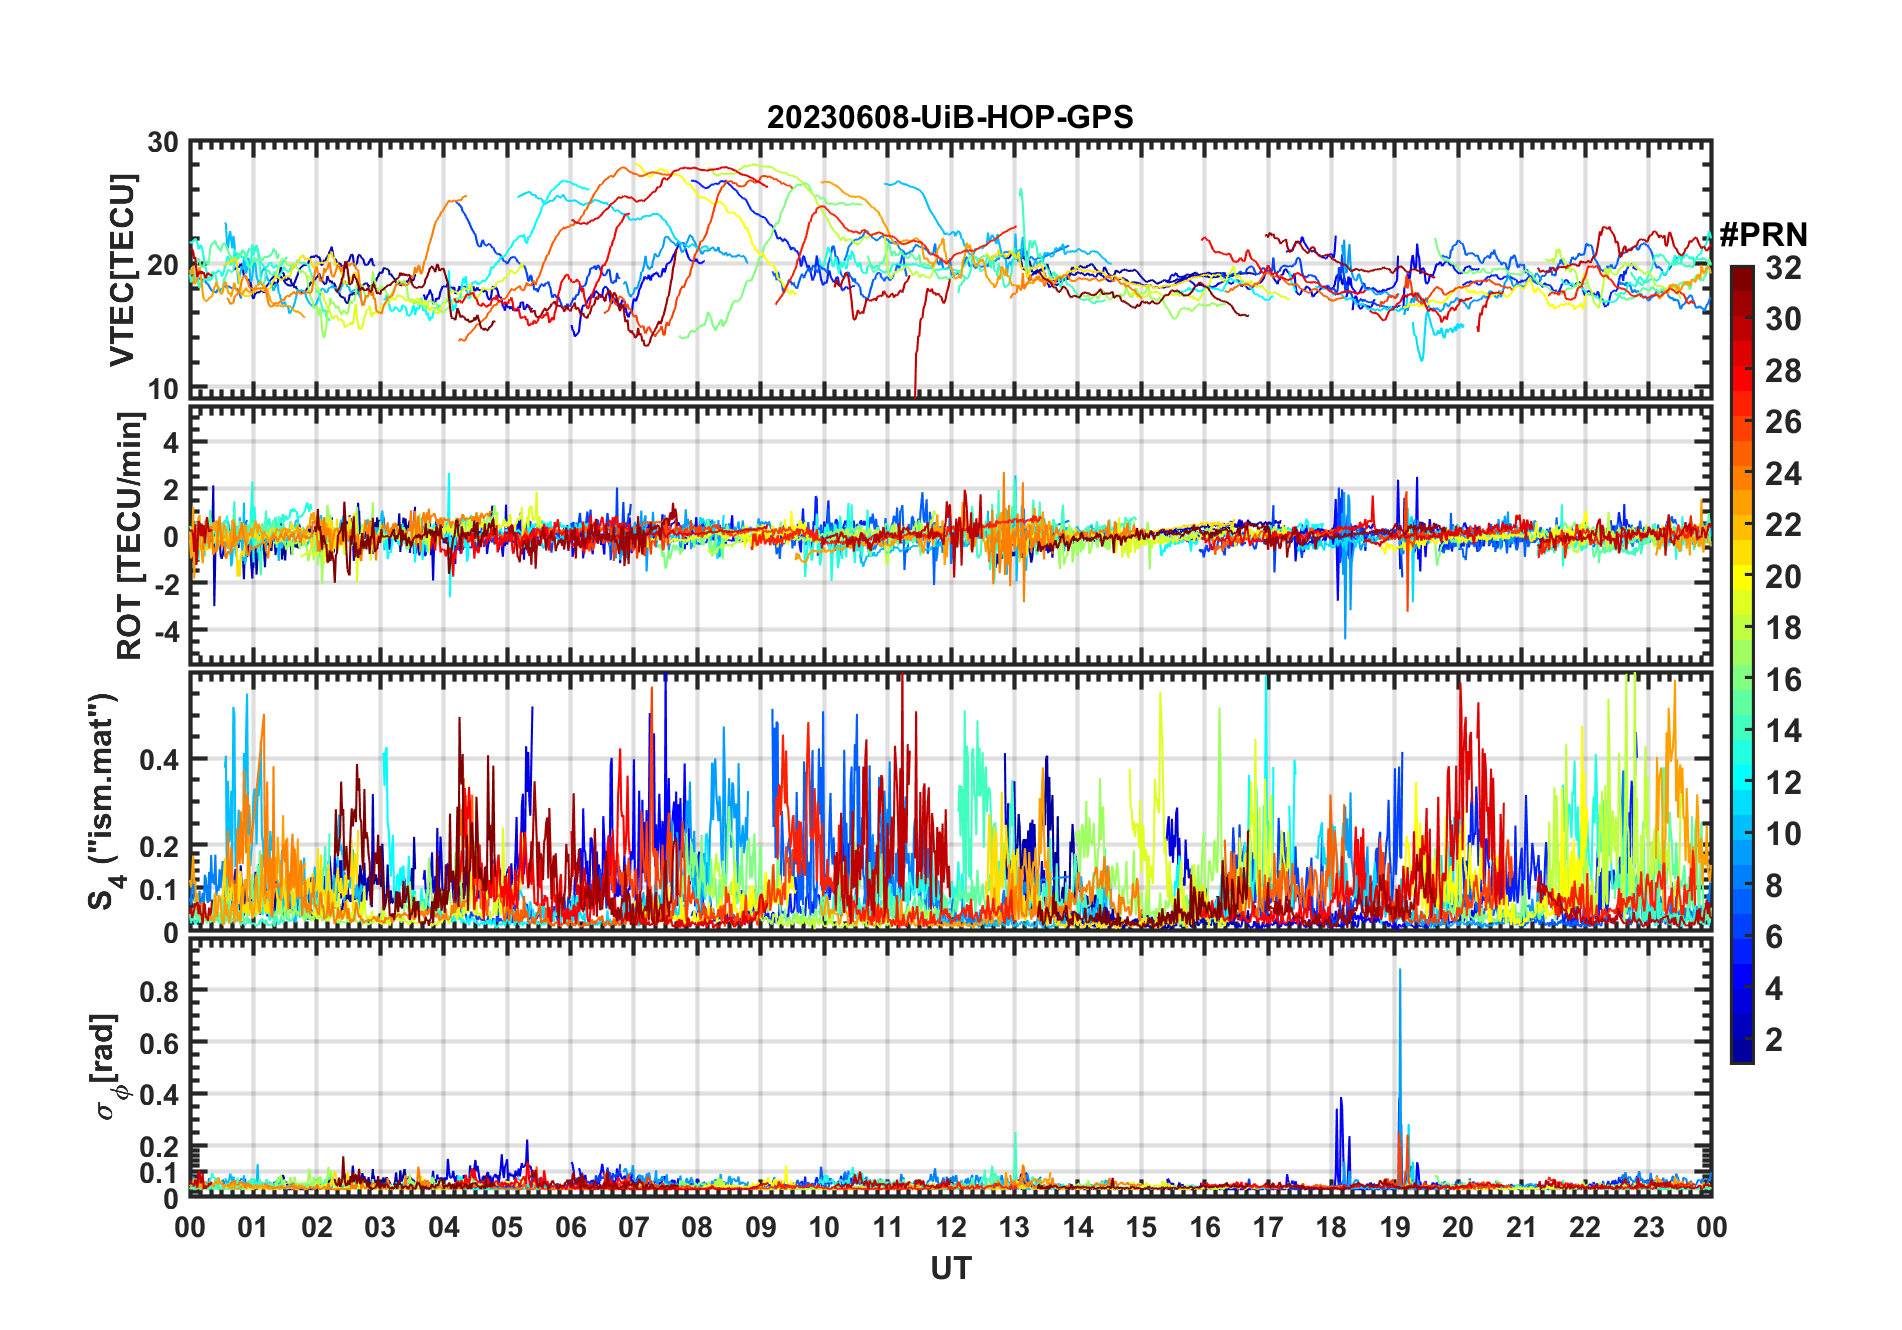
Task: Click hour label "05" on the UT axis
Action: pos(507,1227)
